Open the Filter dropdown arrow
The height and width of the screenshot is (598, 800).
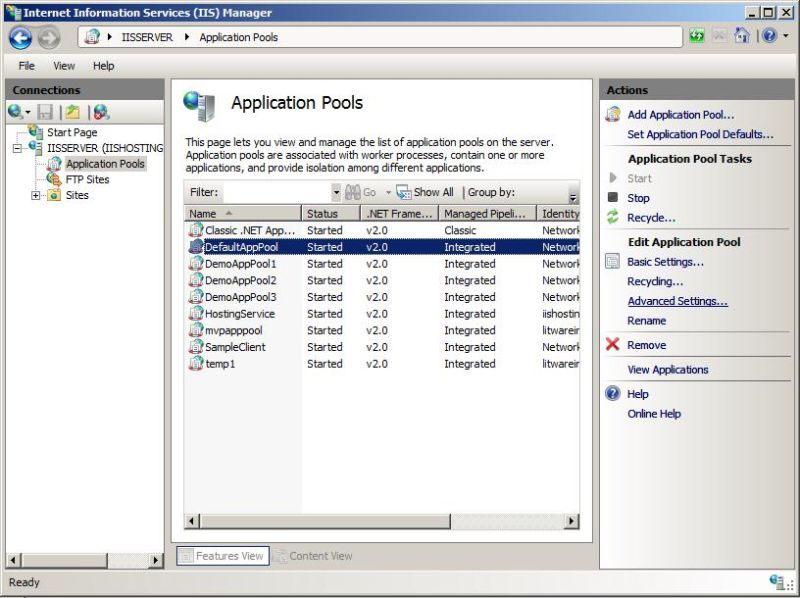pyautogui.click(x=336, y=192)
